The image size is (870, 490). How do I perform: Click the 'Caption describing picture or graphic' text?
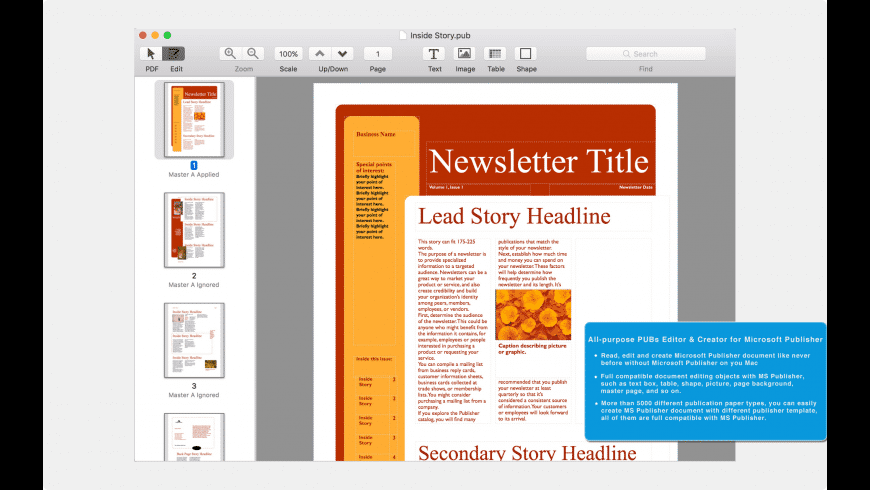tap(532, 348)
